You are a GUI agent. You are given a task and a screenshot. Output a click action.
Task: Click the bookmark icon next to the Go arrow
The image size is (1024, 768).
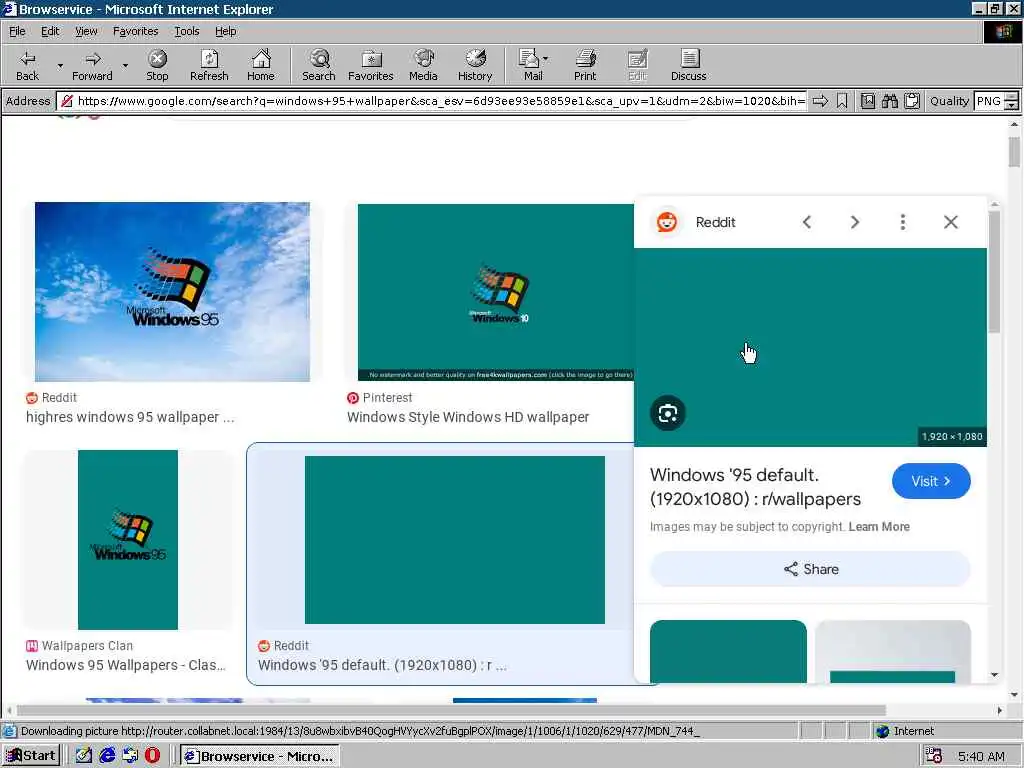click(842, 101)
